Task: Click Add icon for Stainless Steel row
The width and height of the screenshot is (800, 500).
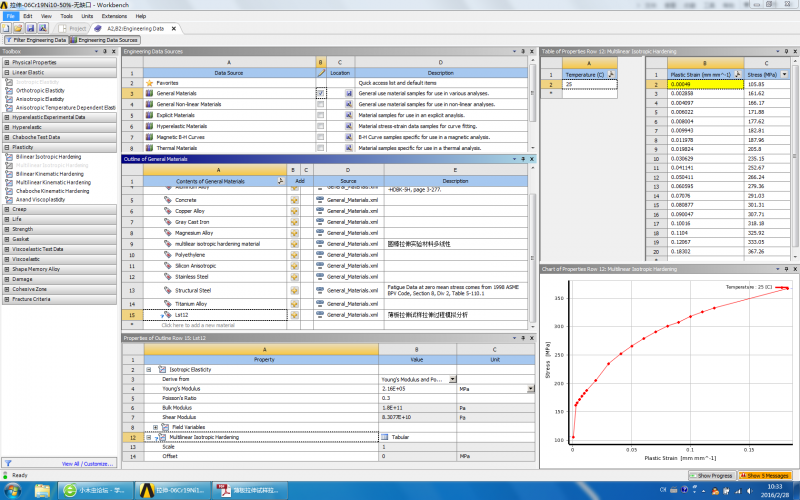Action: (x=294, y=276)
